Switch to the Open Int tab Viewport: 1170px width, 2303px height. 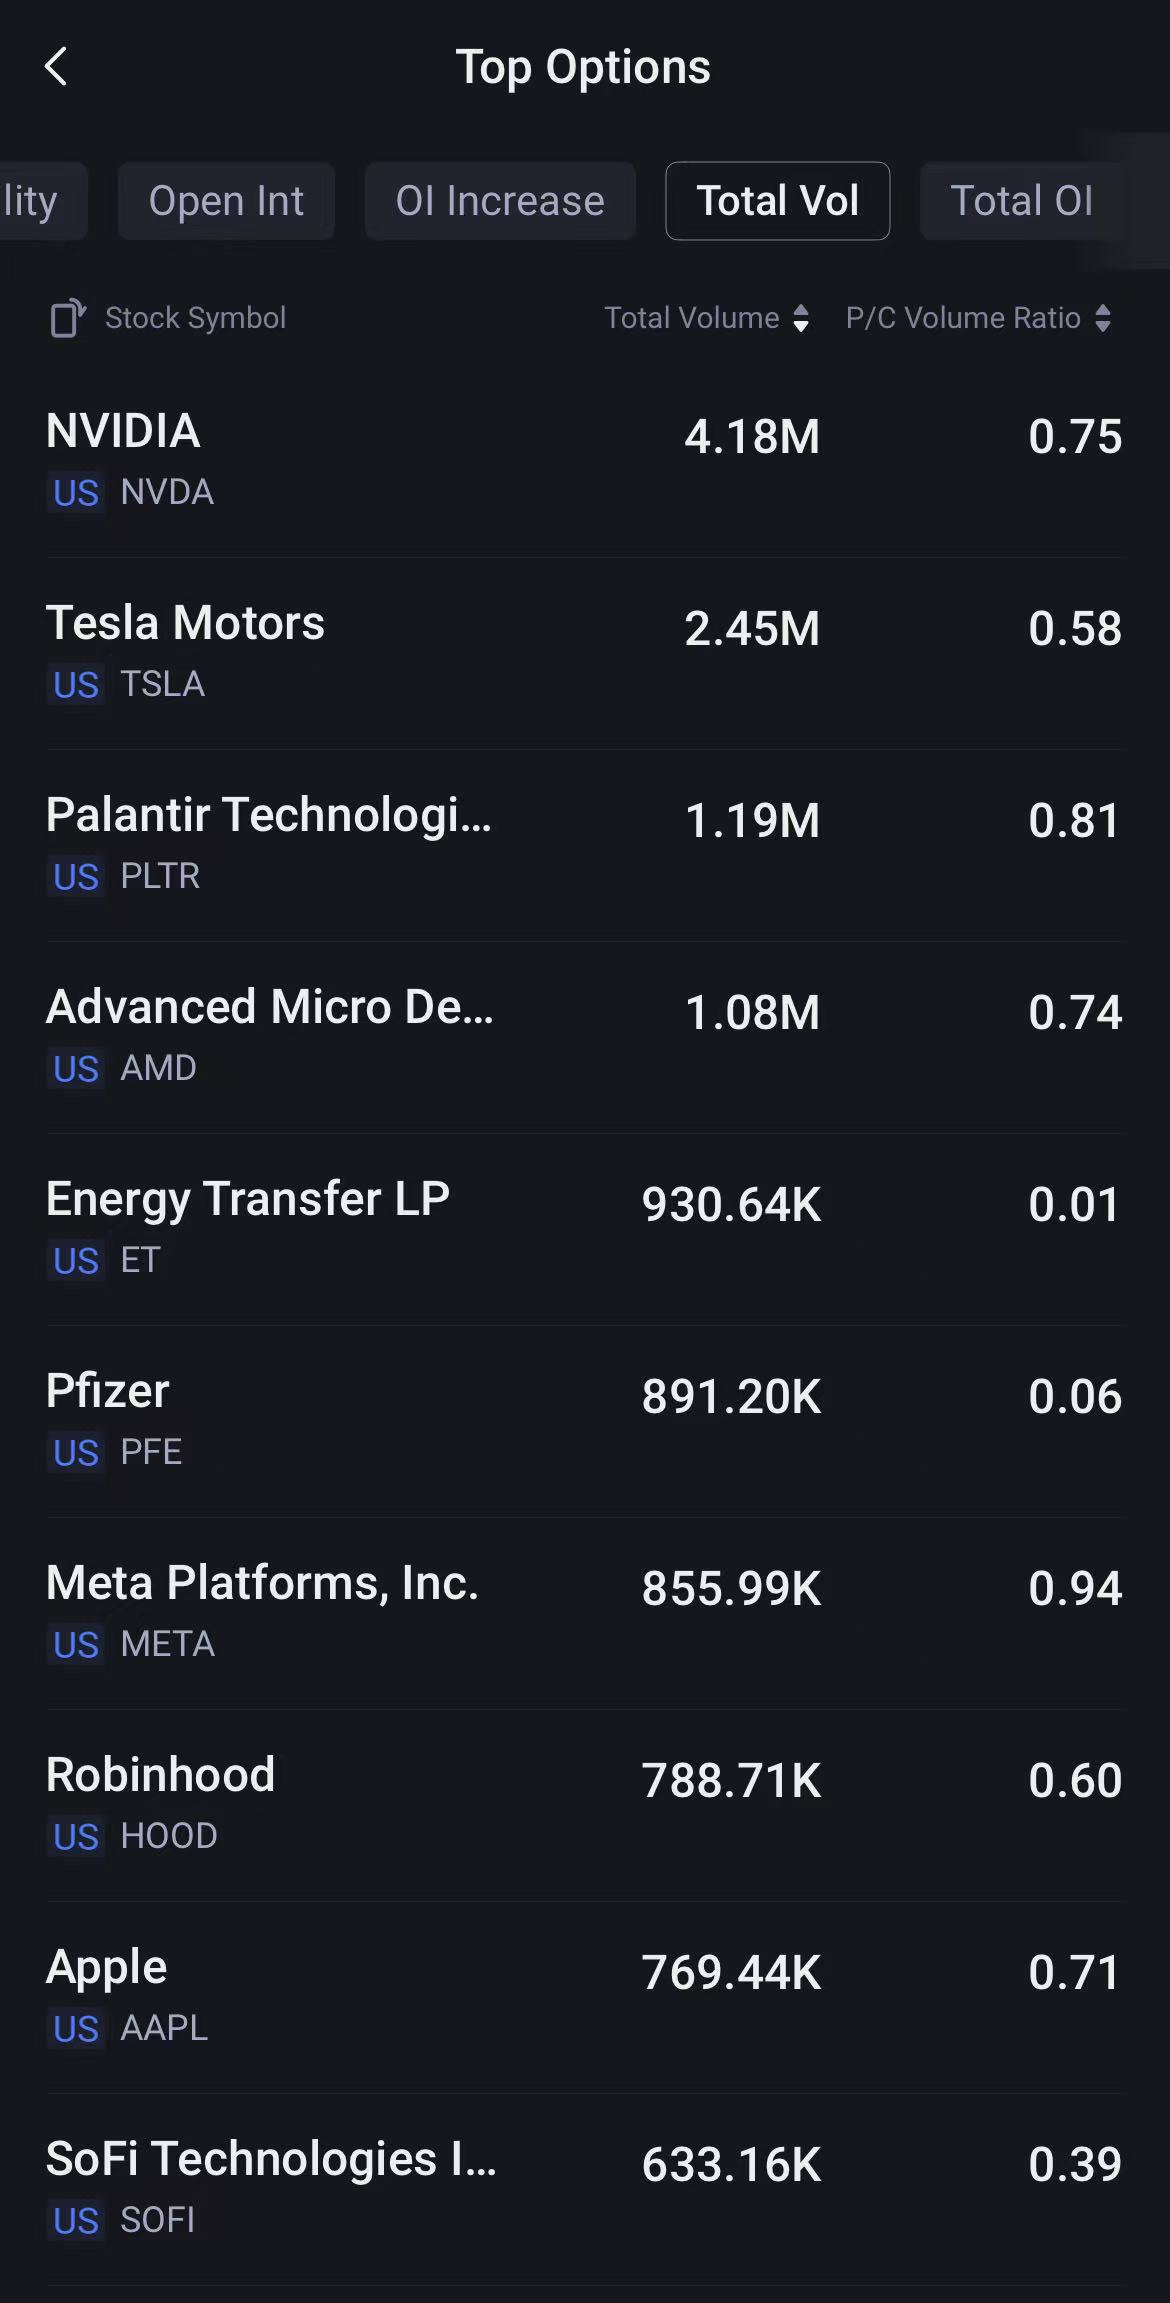(226, 201)
